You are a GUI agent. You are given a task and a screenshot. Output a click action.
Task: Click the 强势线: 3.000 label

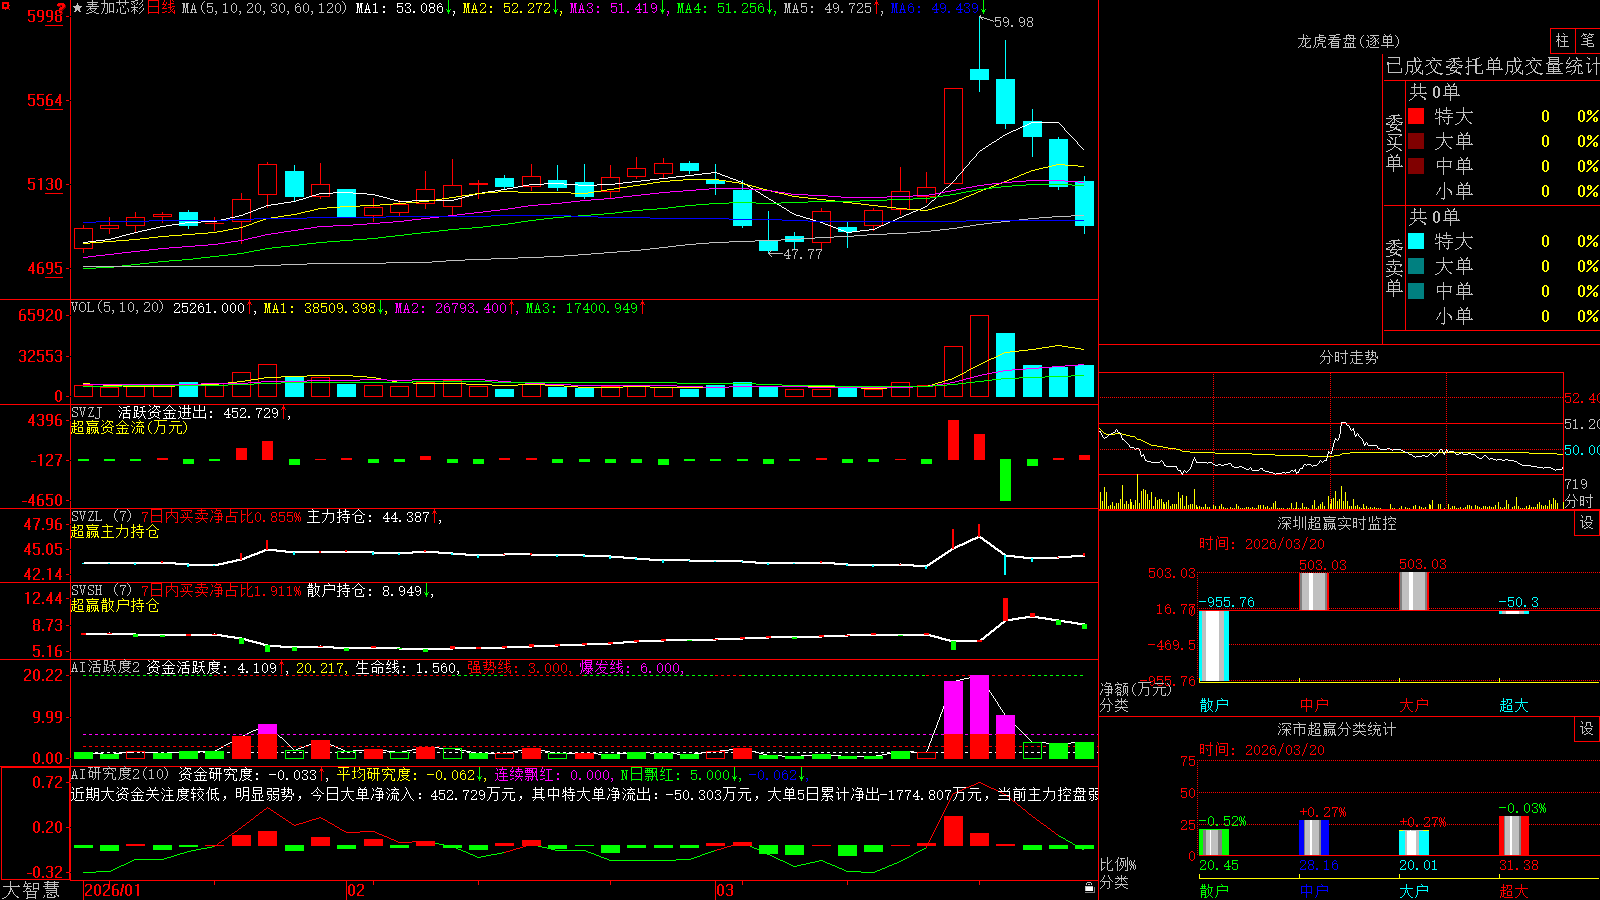[x=518, y=667]
